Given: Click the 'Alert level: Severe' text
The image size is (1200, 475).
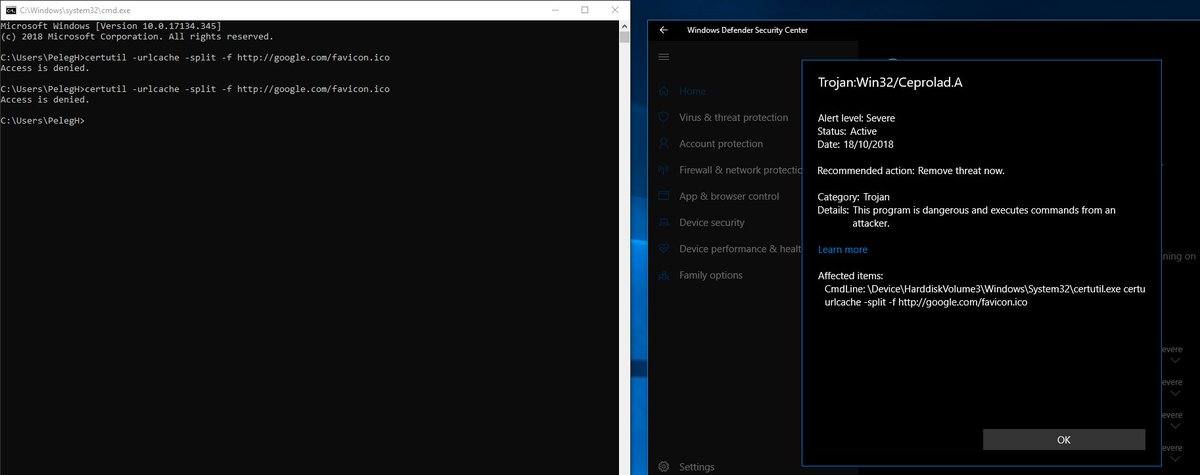Looking at the screenshot, I should point(856,118).
